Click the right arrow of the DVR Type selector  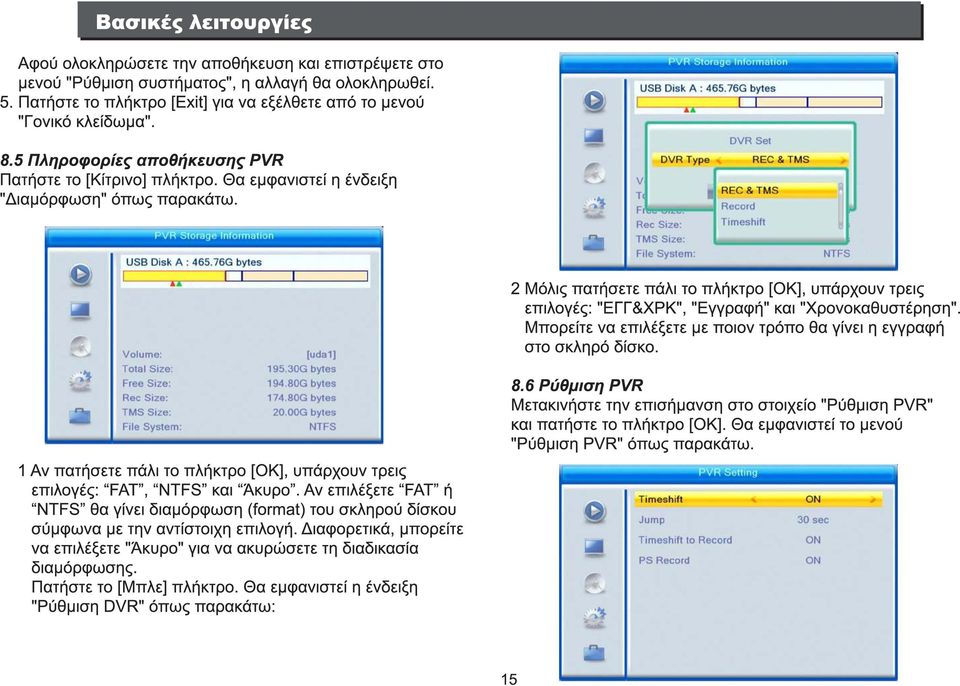point(844,160)
